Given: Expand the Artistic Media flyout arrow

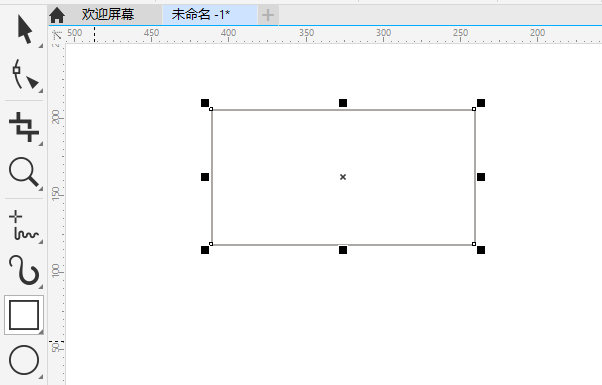Looking at the screenshot, I should 40,287.
